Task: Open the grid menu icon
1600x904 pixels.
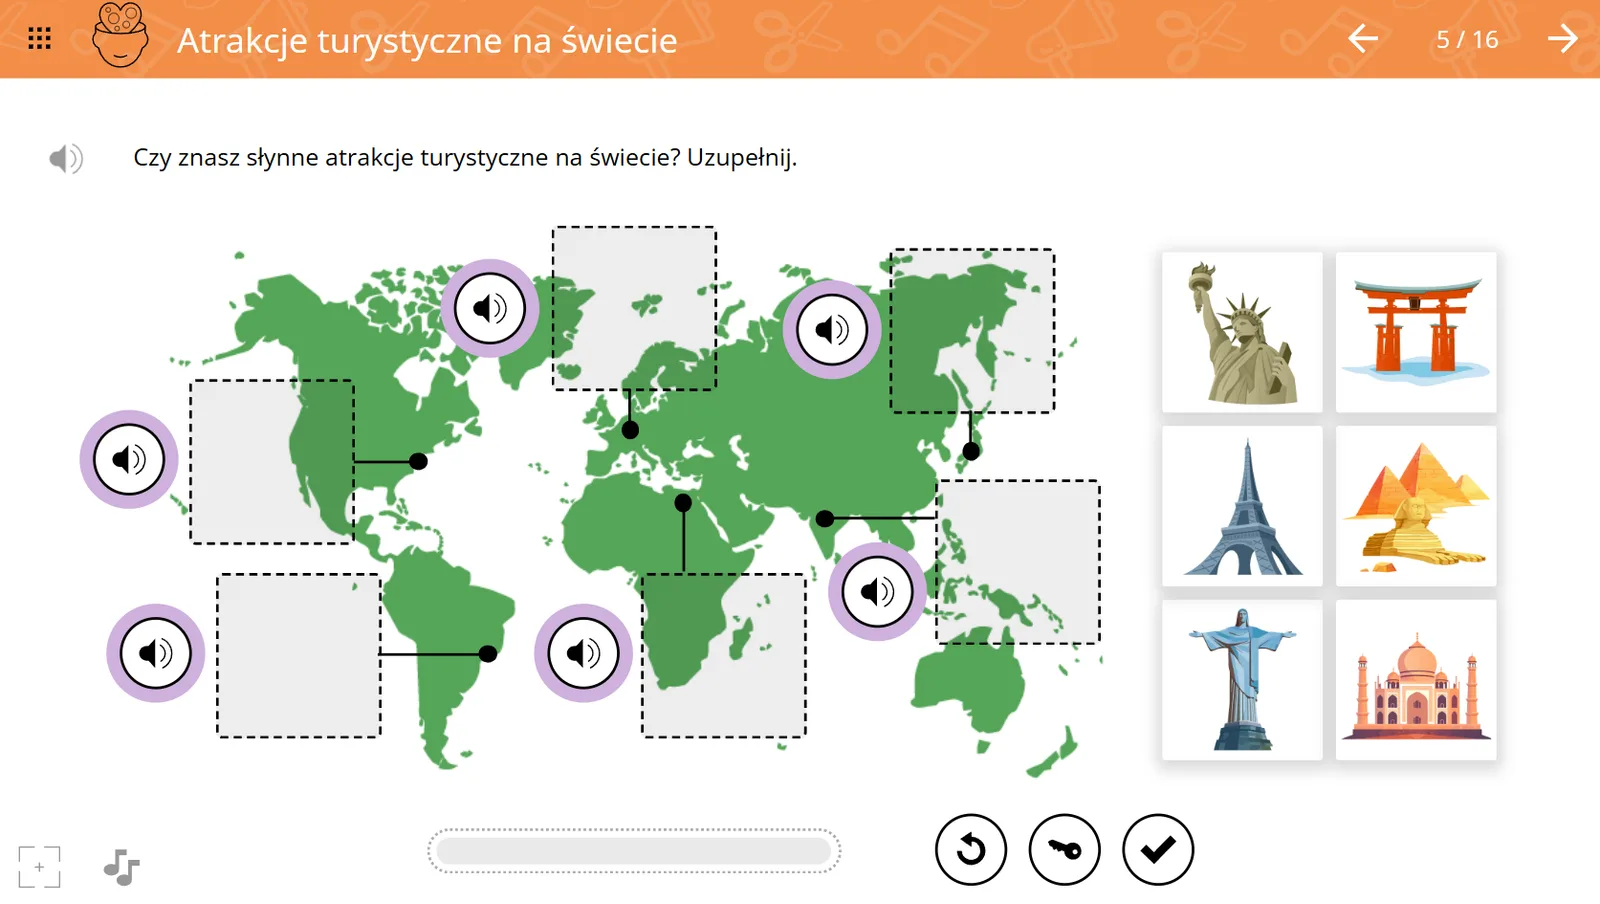Action: [x=39, y=39]
